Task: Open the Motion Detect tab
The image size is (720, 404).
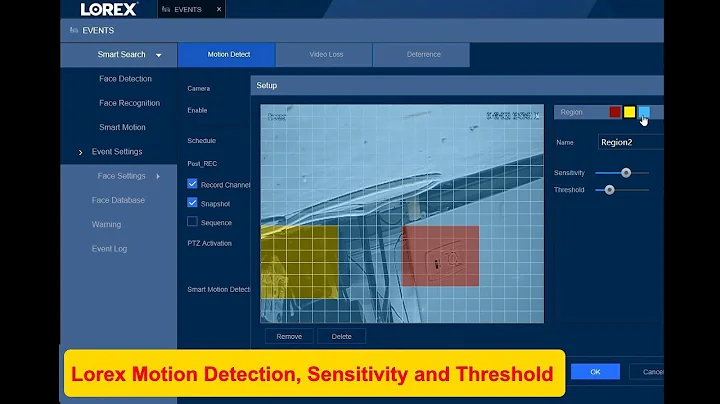Action: click(227, 55)
